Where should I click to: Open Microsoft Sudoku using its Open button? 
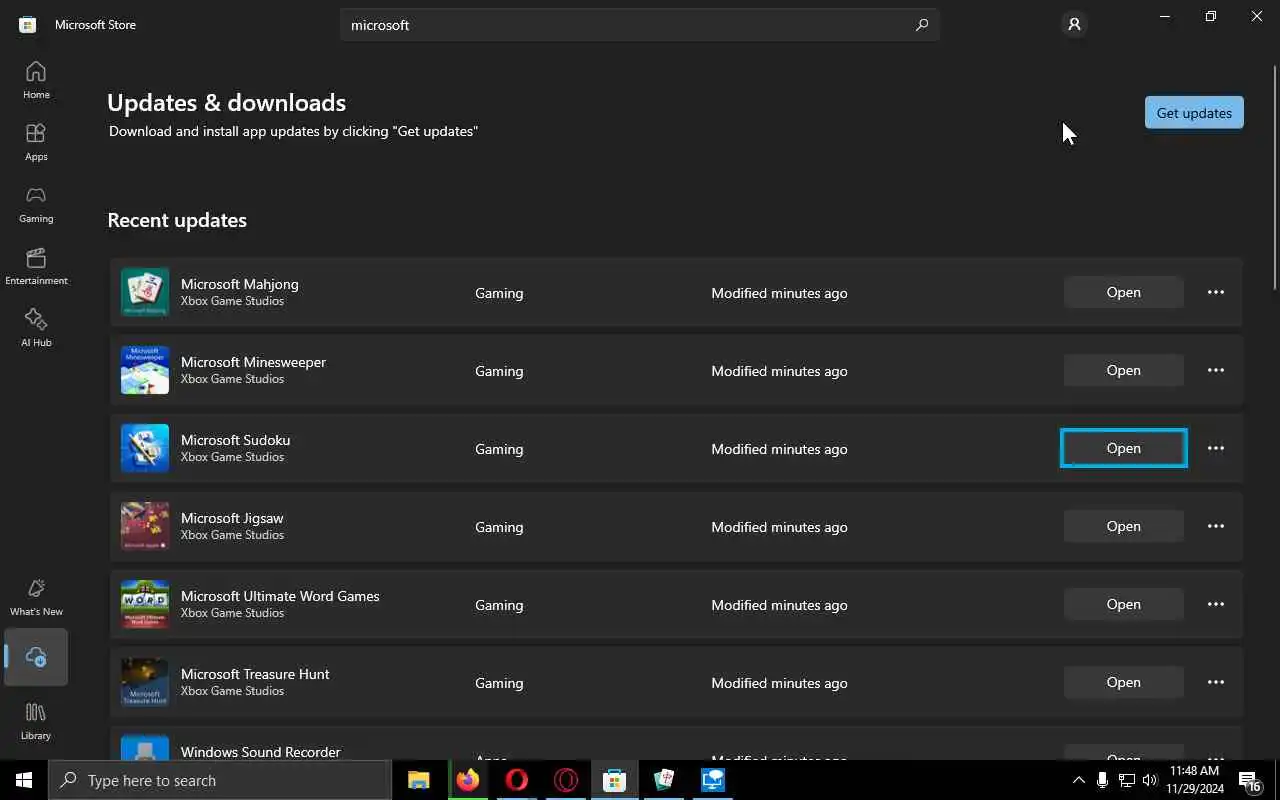tap(1124, 448)
